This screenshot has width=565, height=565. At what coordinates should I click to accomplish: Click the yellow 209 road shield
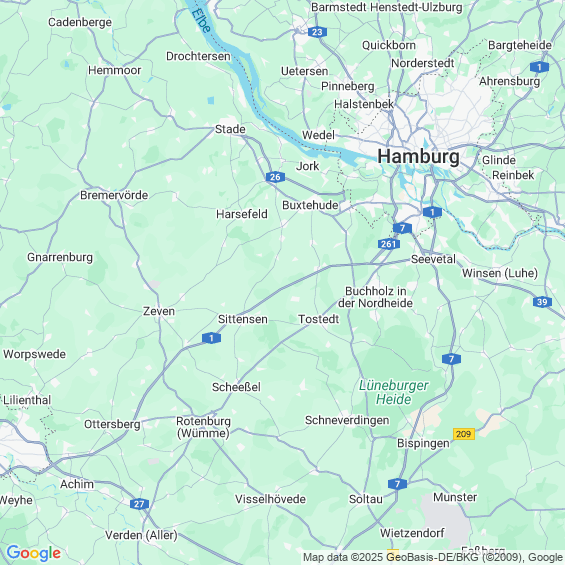tap(464, 434)
